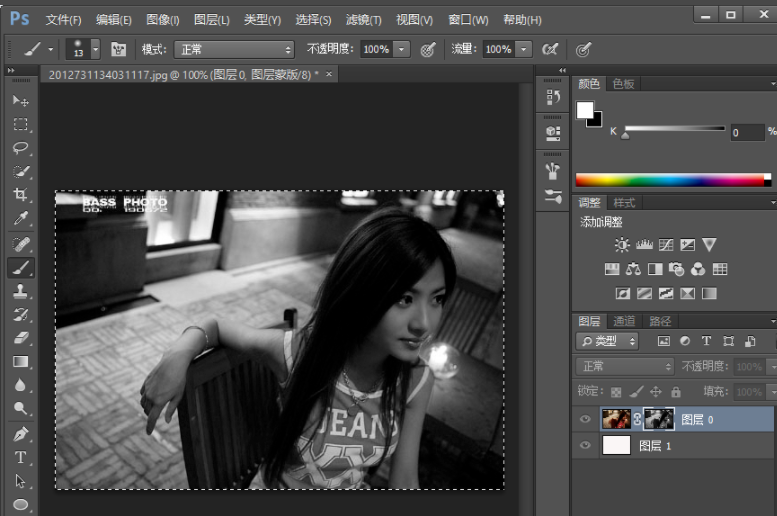Pick the Eyedropper tool

pos(20,219)
